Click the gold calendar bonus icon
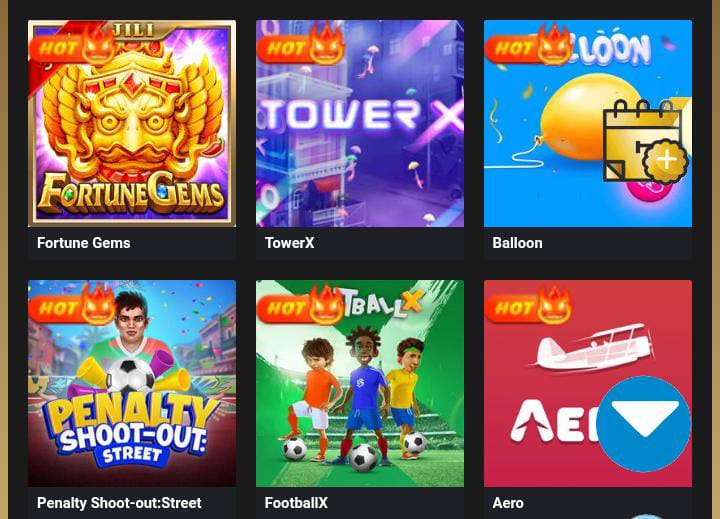720x519 pixels. [x=646, y=141]
